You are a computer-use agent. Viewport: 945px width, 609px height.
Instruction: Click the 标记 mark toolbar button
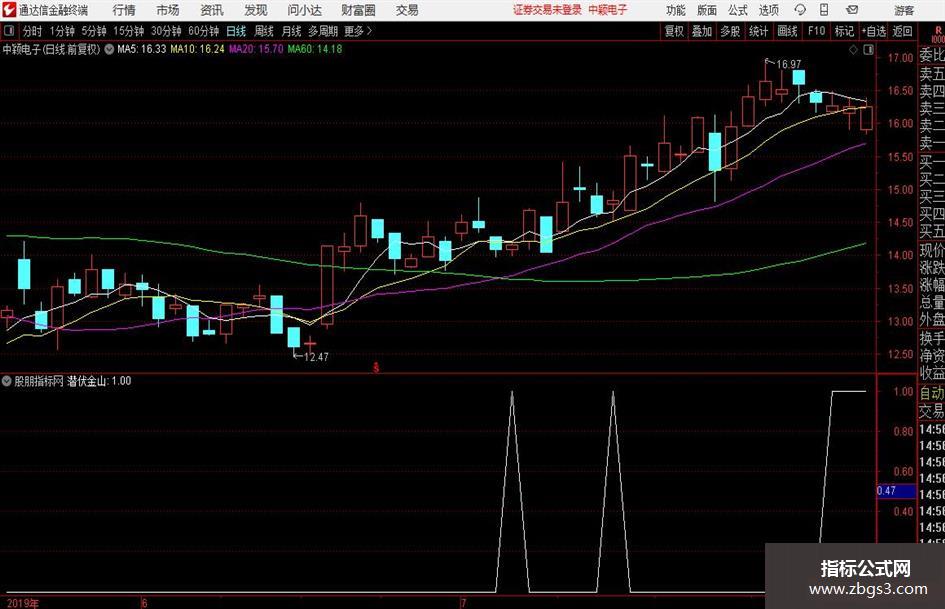pyautogui.click(x=844, y=31)
